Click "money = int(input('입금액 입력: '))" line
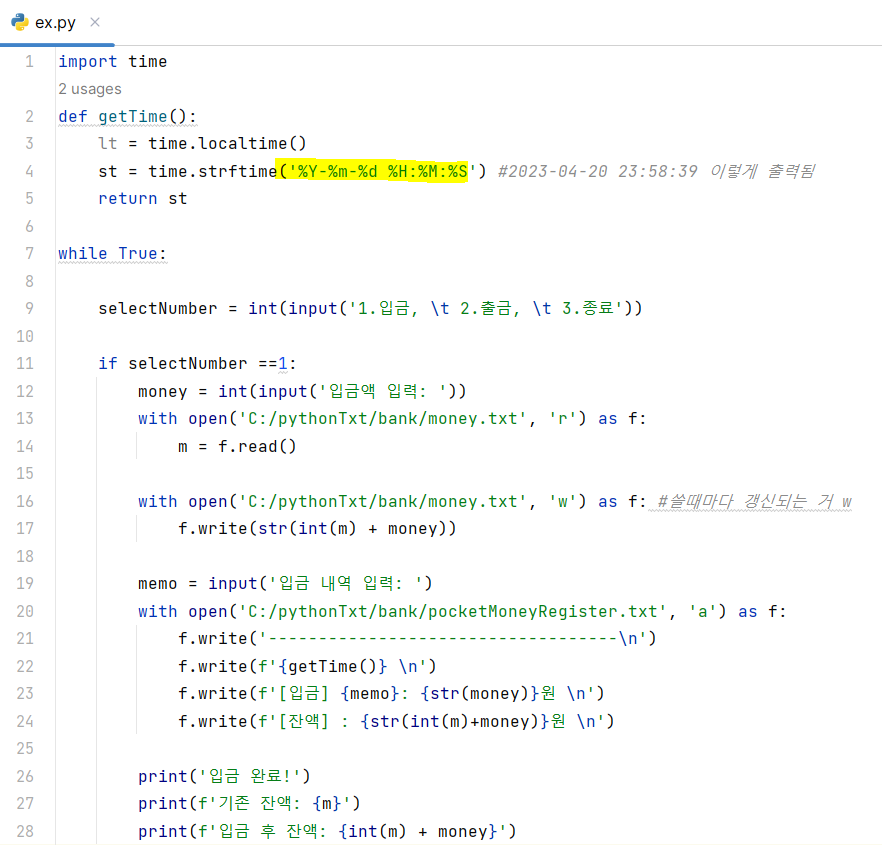Image resolution: width=882 pixels, height=845 pixels. point(302,391)
